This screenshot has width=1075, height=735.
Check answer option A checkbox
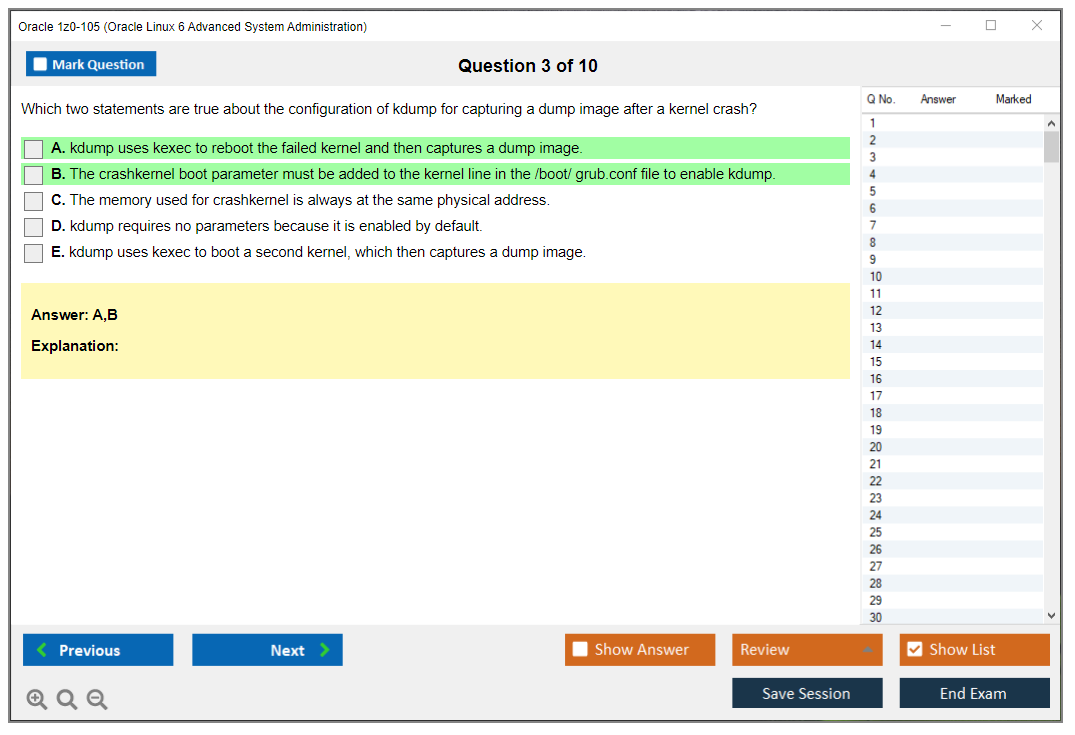pyautogui.click(x=32, y=149)
